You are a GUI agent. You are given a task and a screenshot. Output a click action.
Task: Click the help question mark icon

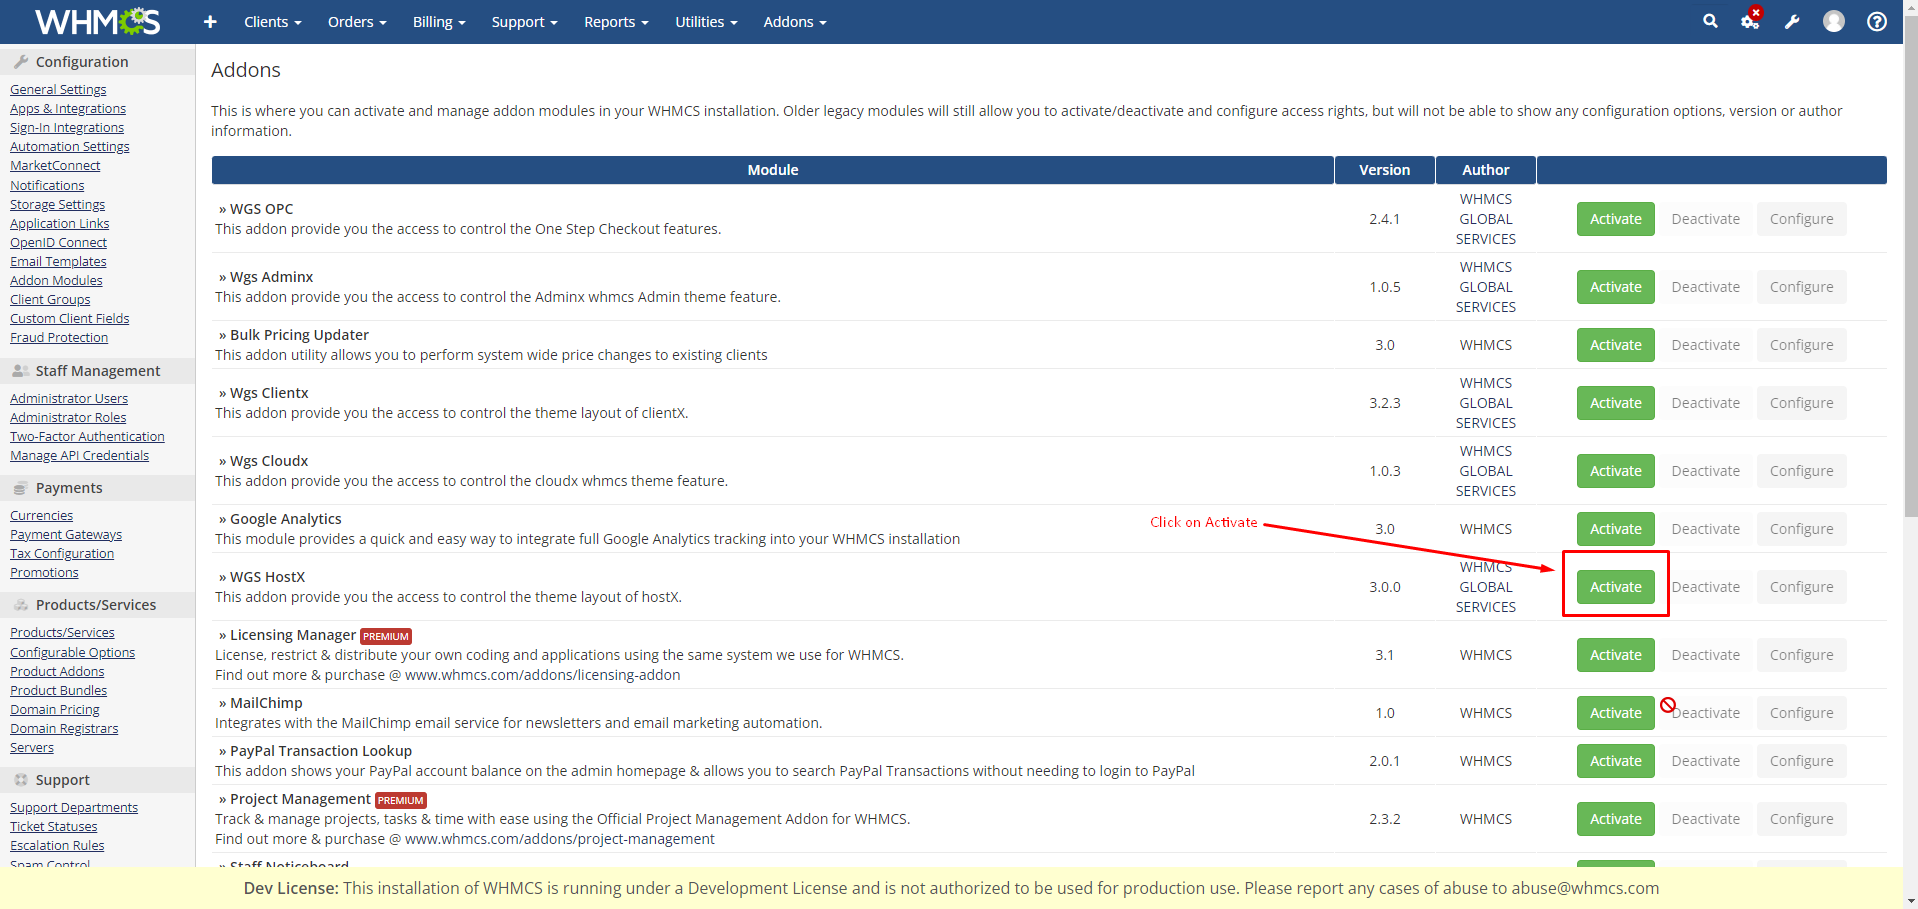[x=1877, y=22]
